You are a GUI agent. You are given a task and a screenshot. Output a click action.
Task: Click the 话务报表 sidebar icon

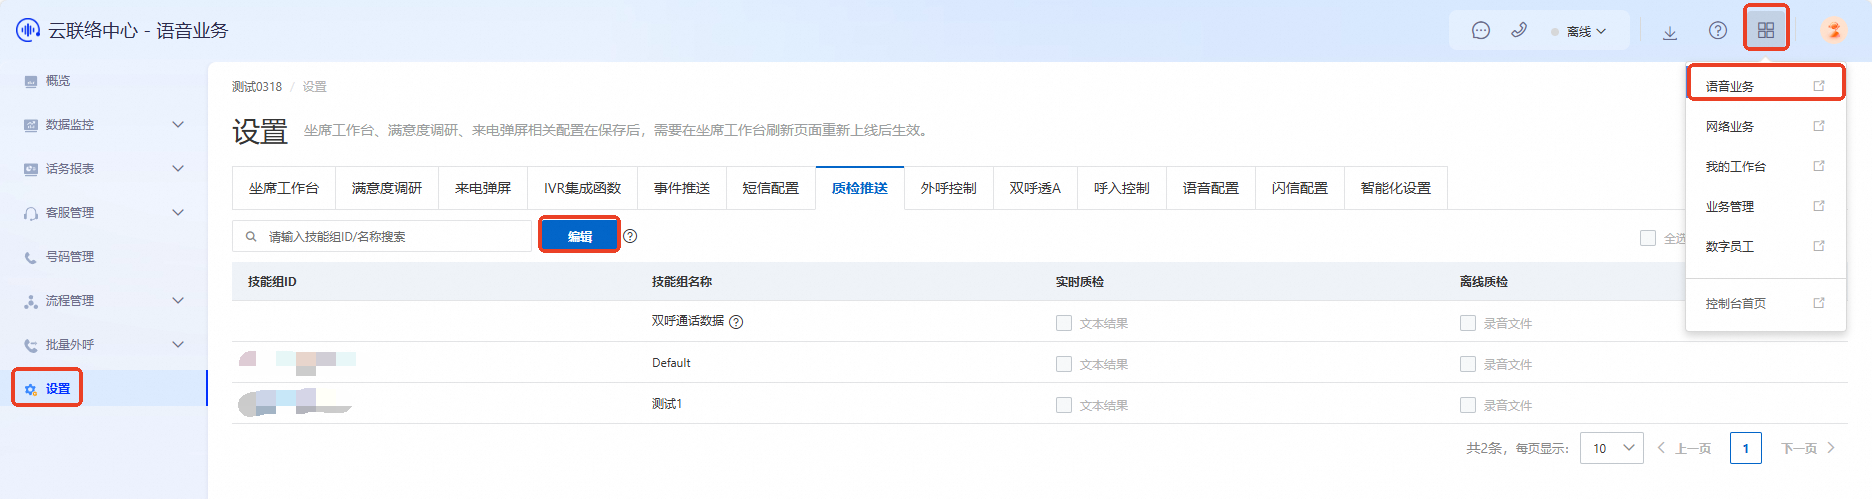click(x=31, y=169)
